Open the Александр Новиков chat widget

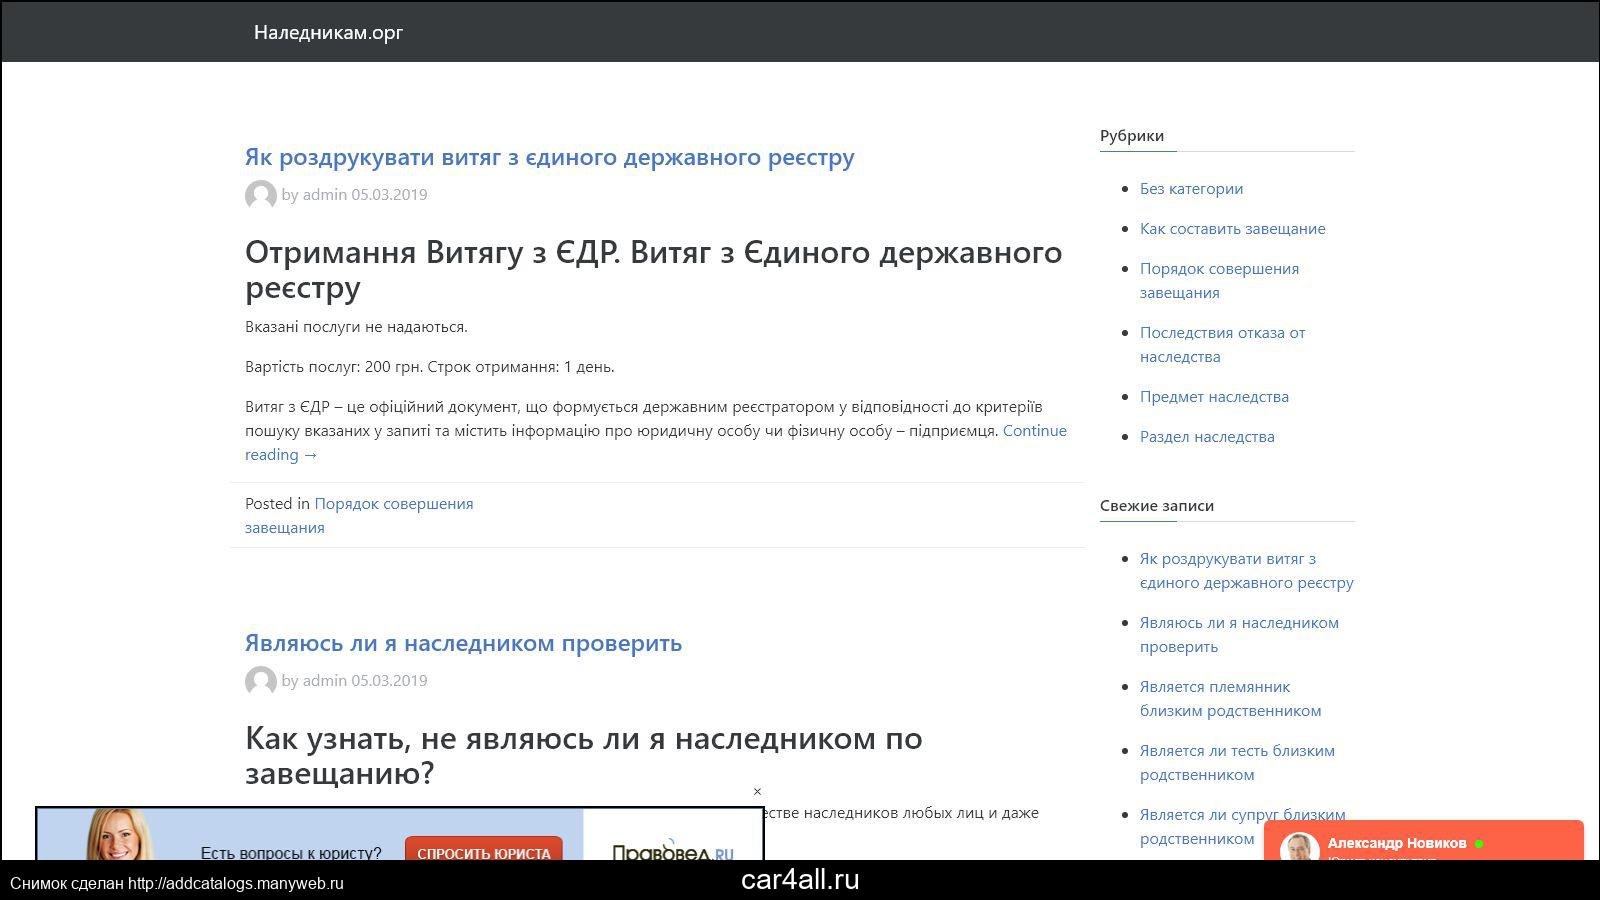[1422, 843]
